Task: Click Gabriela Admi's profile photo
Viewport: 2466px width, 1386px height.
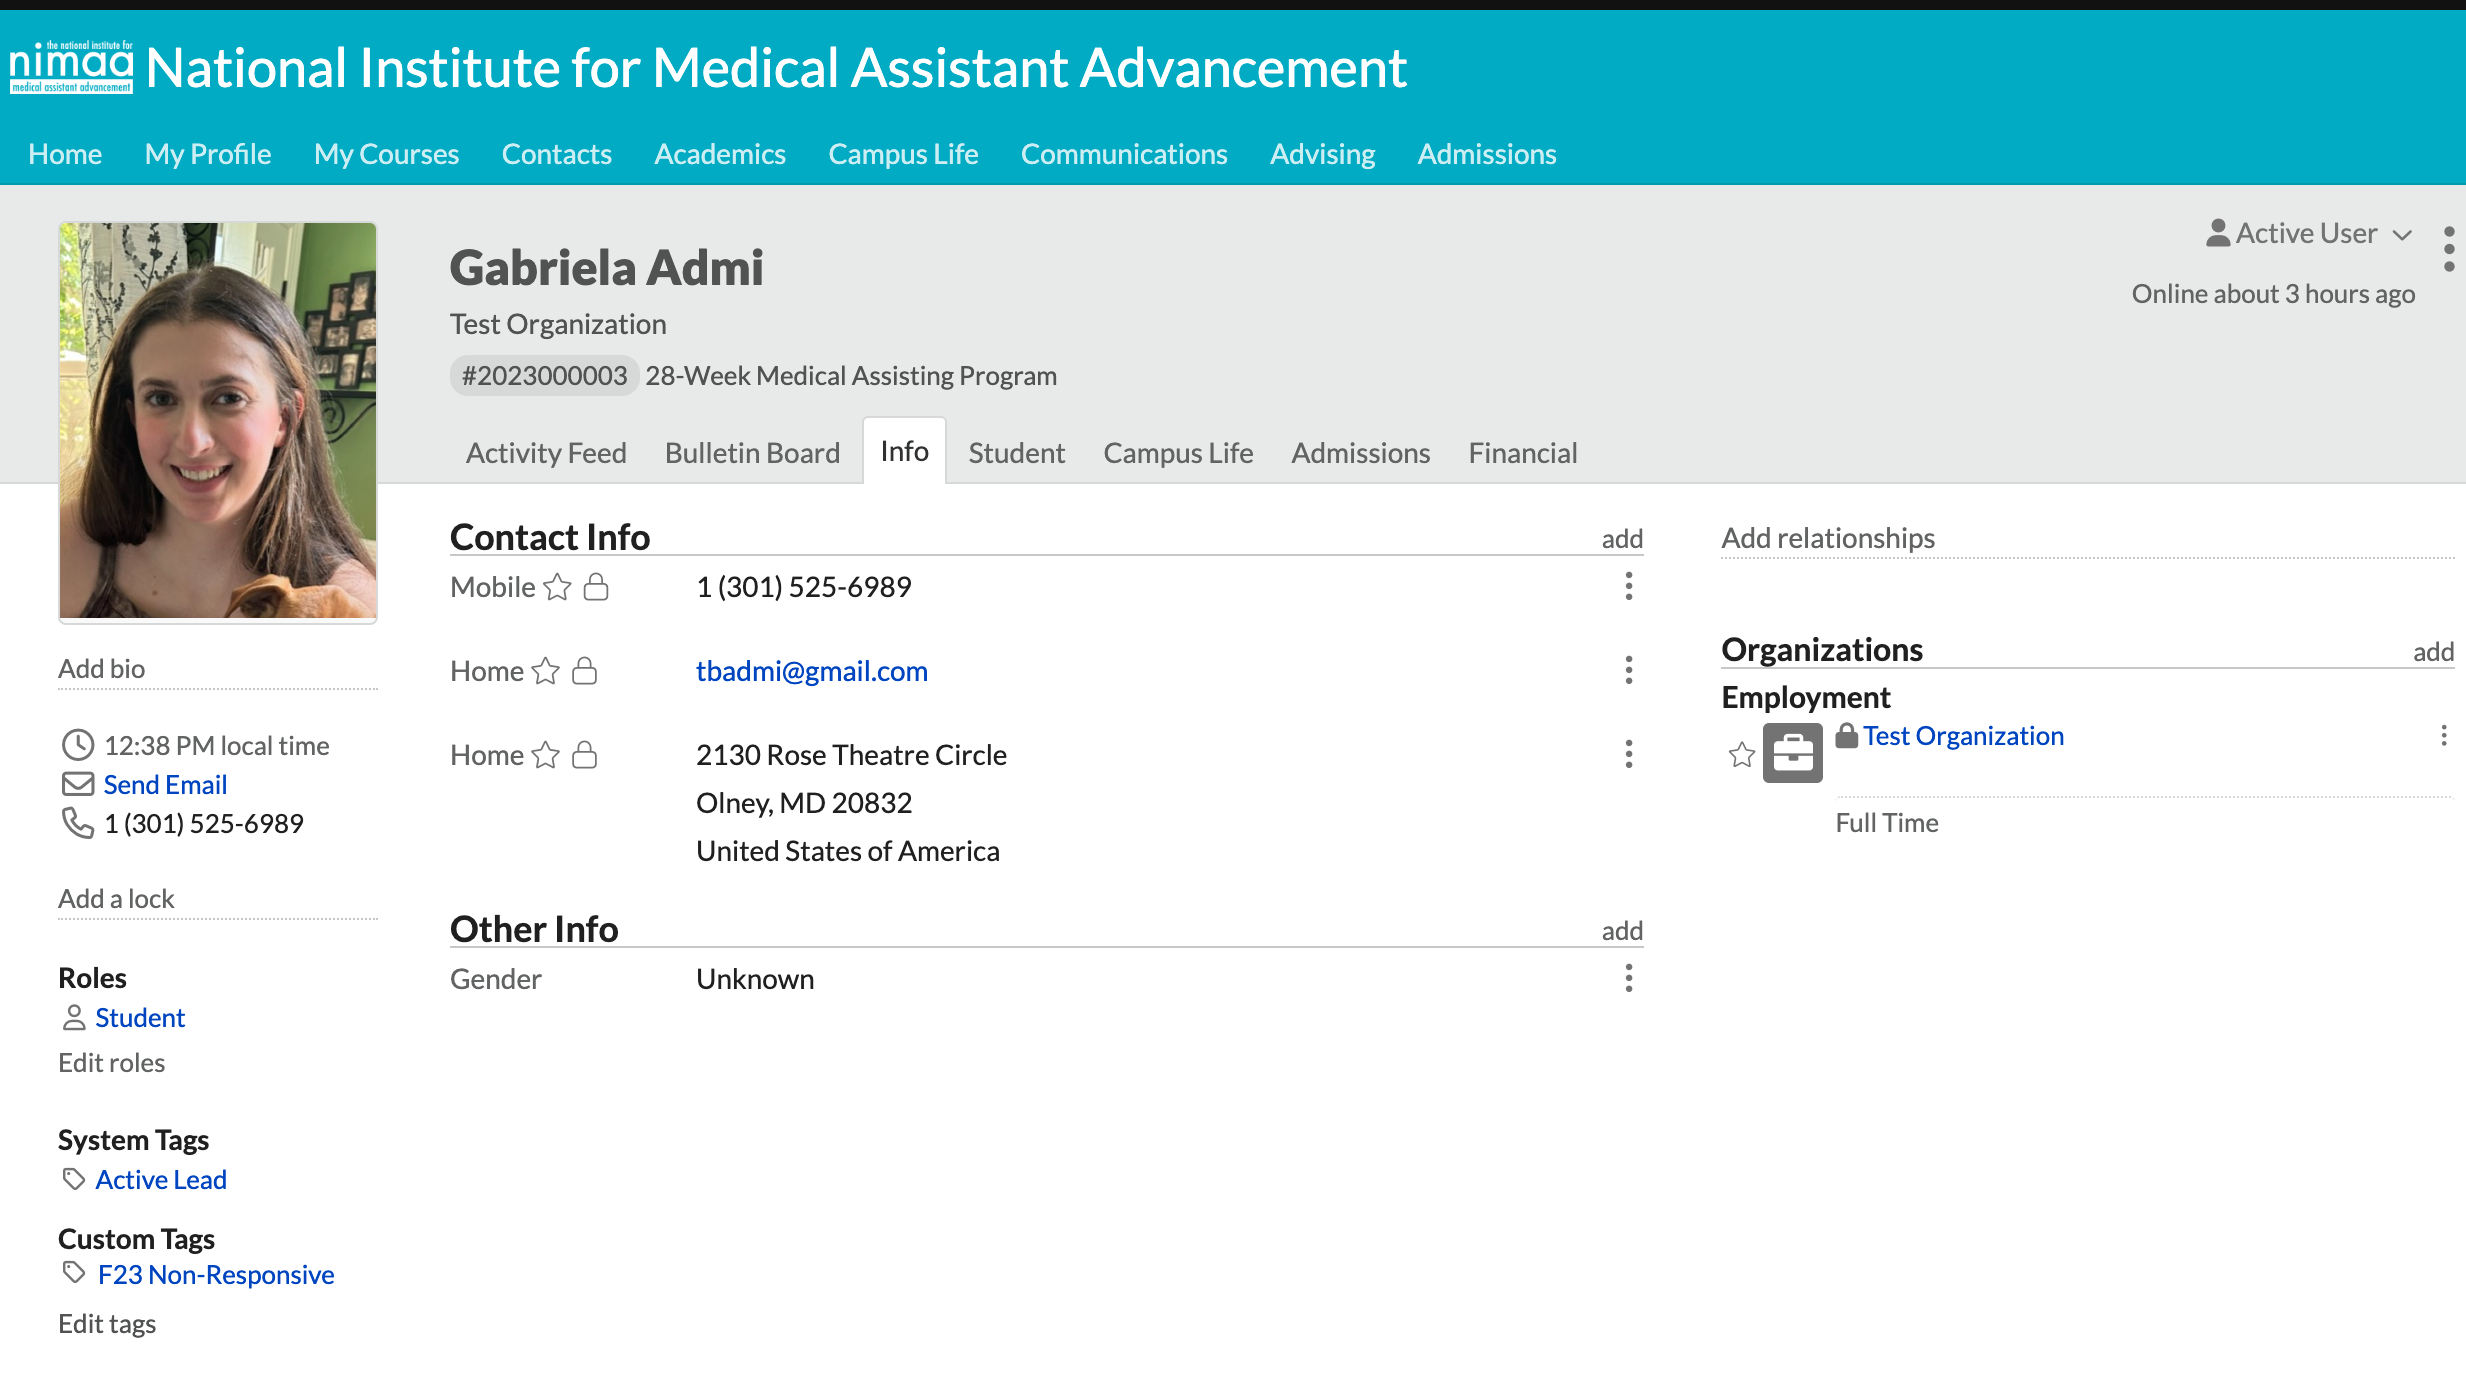Action: point(217,421)
